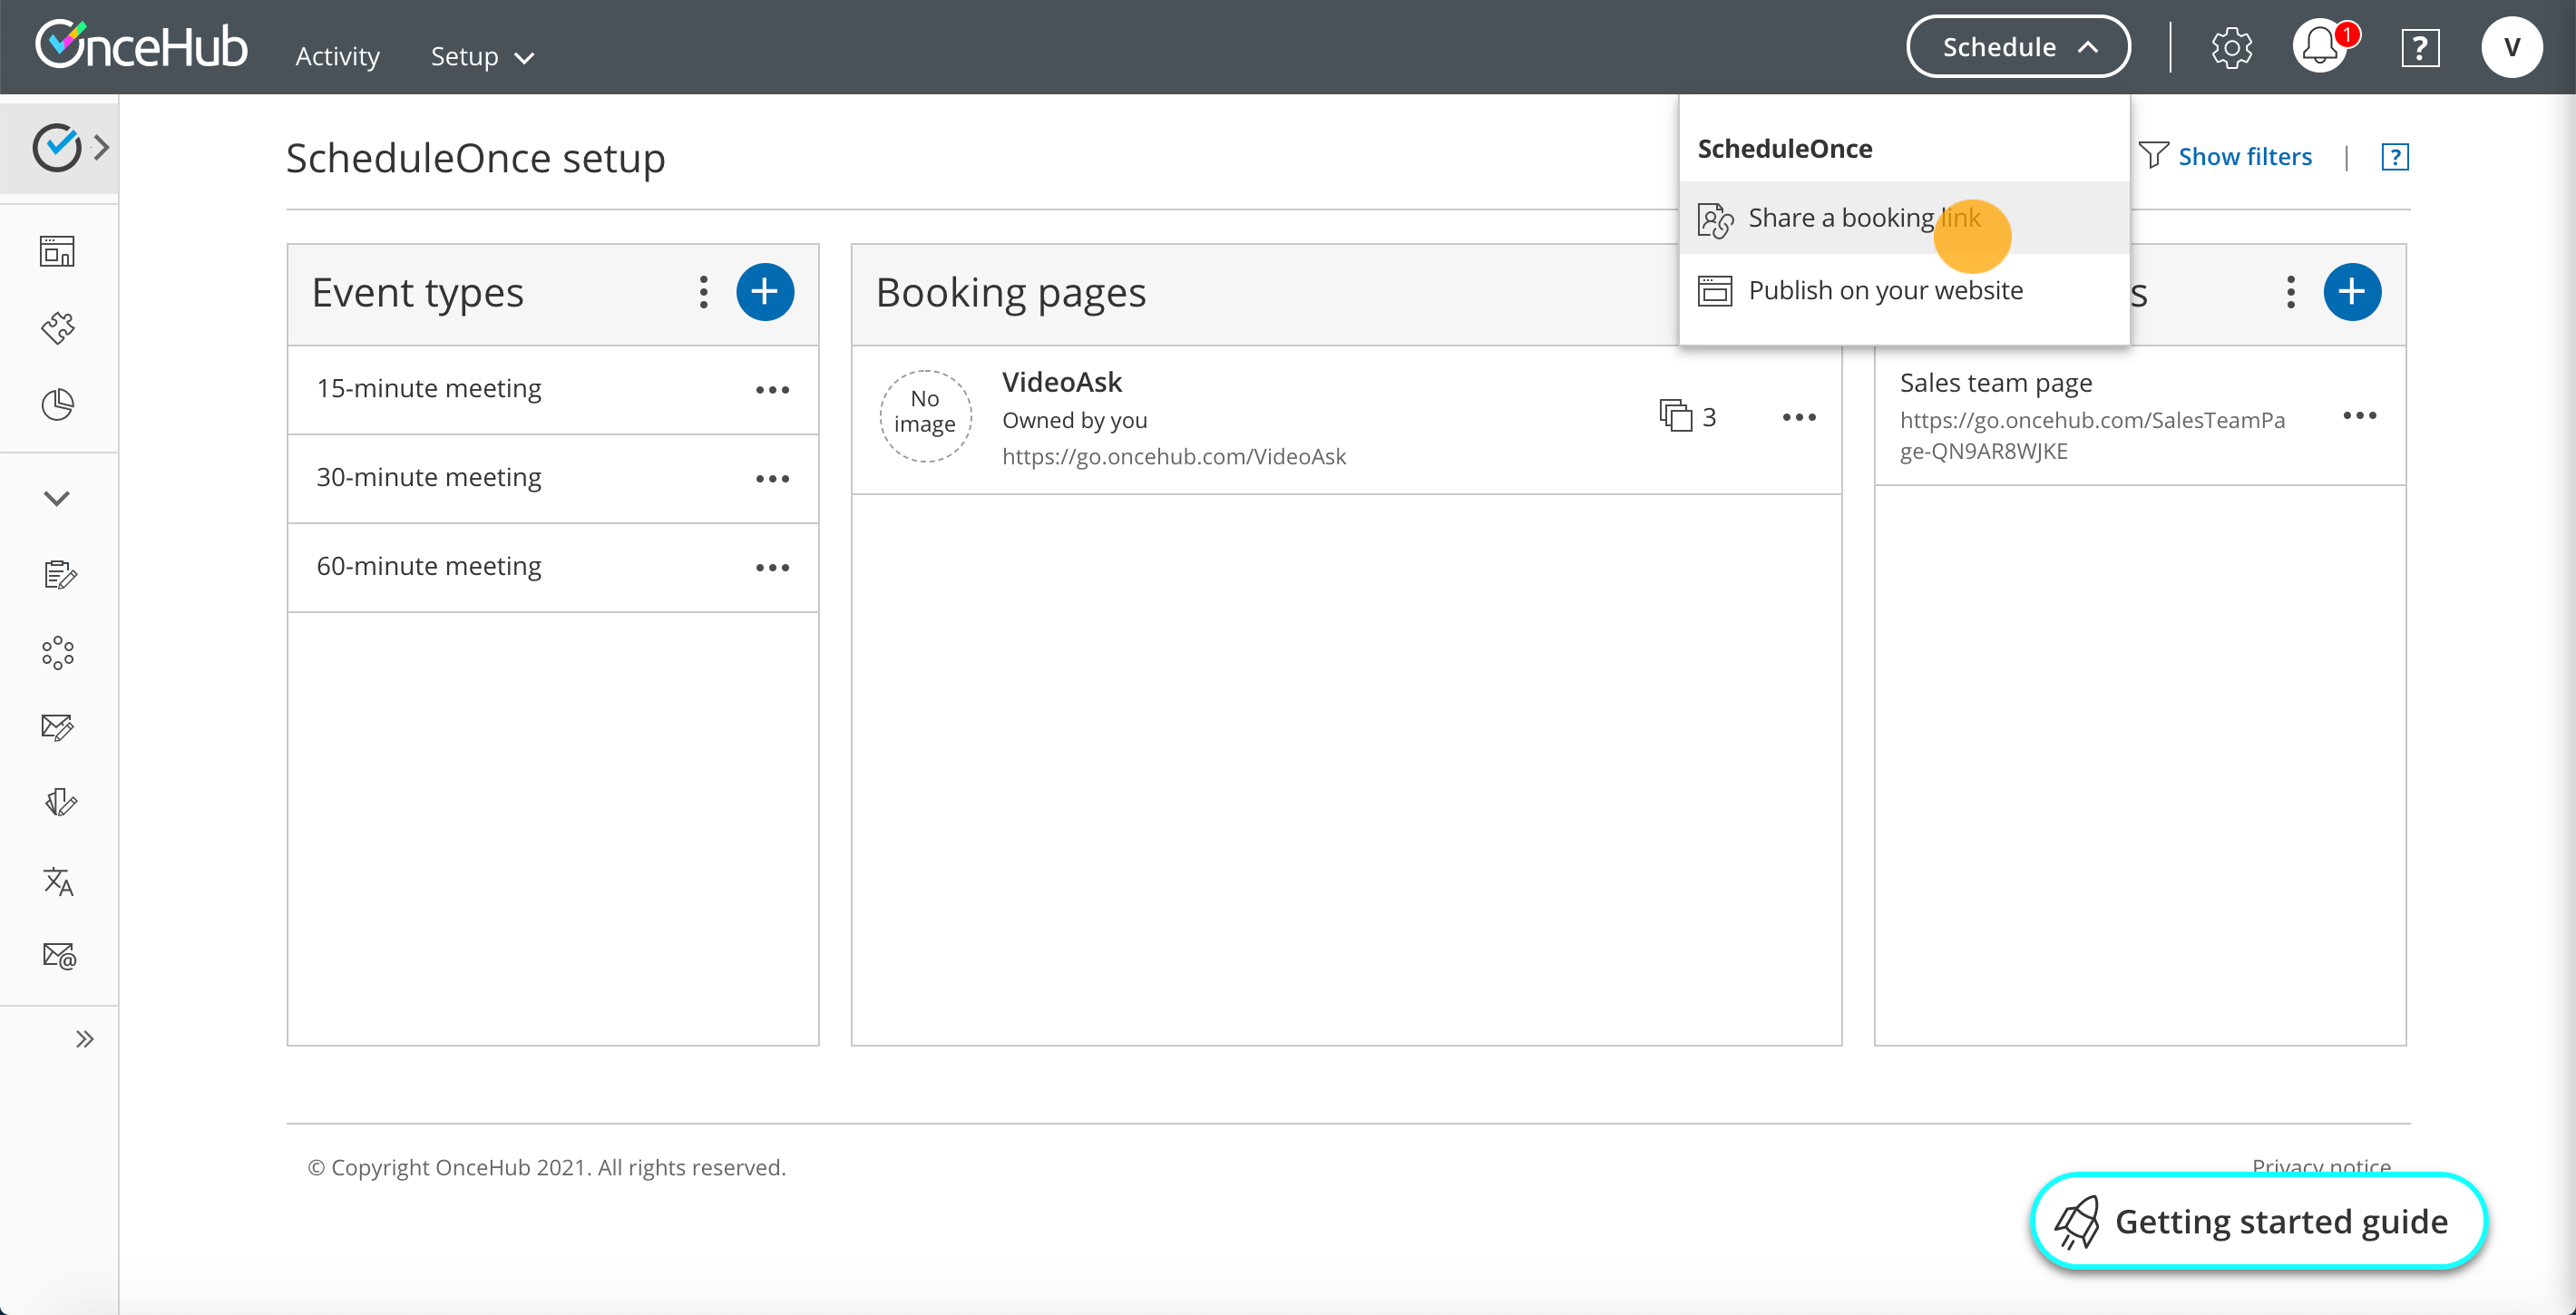
Task: Open the SalesTeamPage URL link
Action: [x=2092, y=435]
